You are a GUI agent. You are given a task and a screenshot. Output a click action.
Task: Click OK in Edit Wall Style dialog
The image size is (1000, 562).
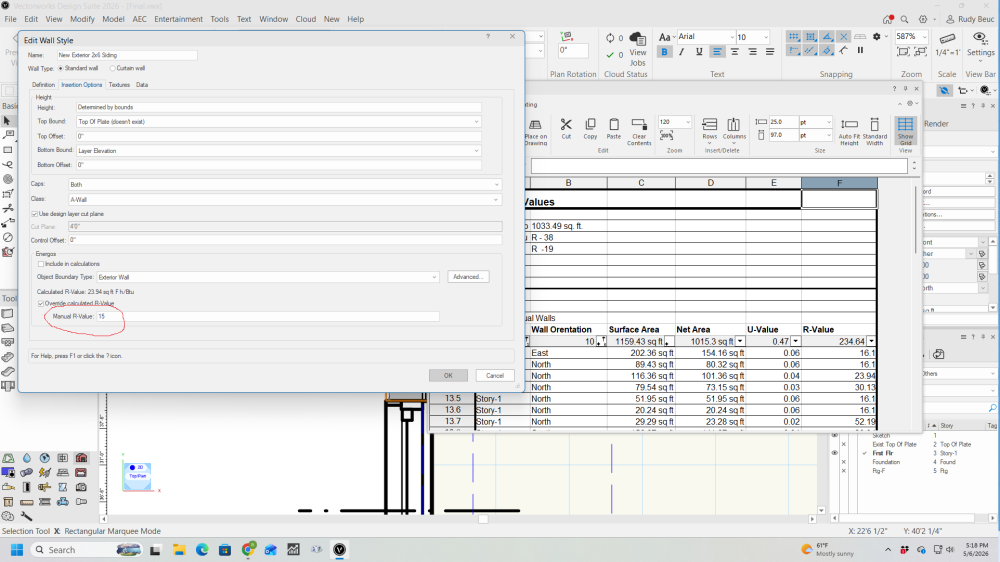pyautogui.click(x=448, y=375)
